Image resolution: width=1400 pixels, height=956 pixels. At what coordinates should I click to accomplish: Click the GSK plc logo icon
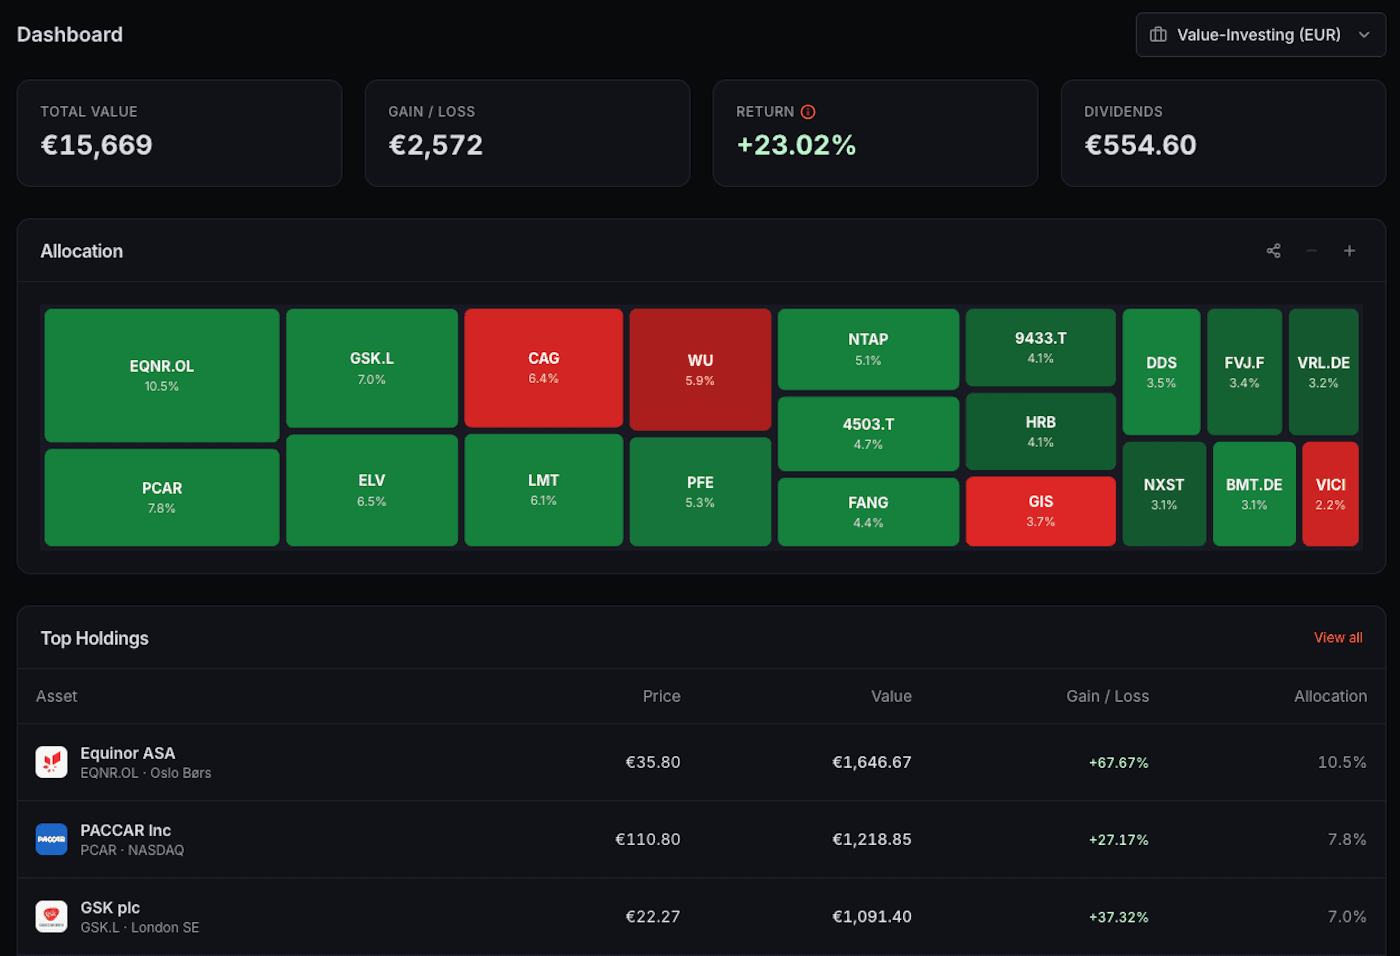(52, 916)
